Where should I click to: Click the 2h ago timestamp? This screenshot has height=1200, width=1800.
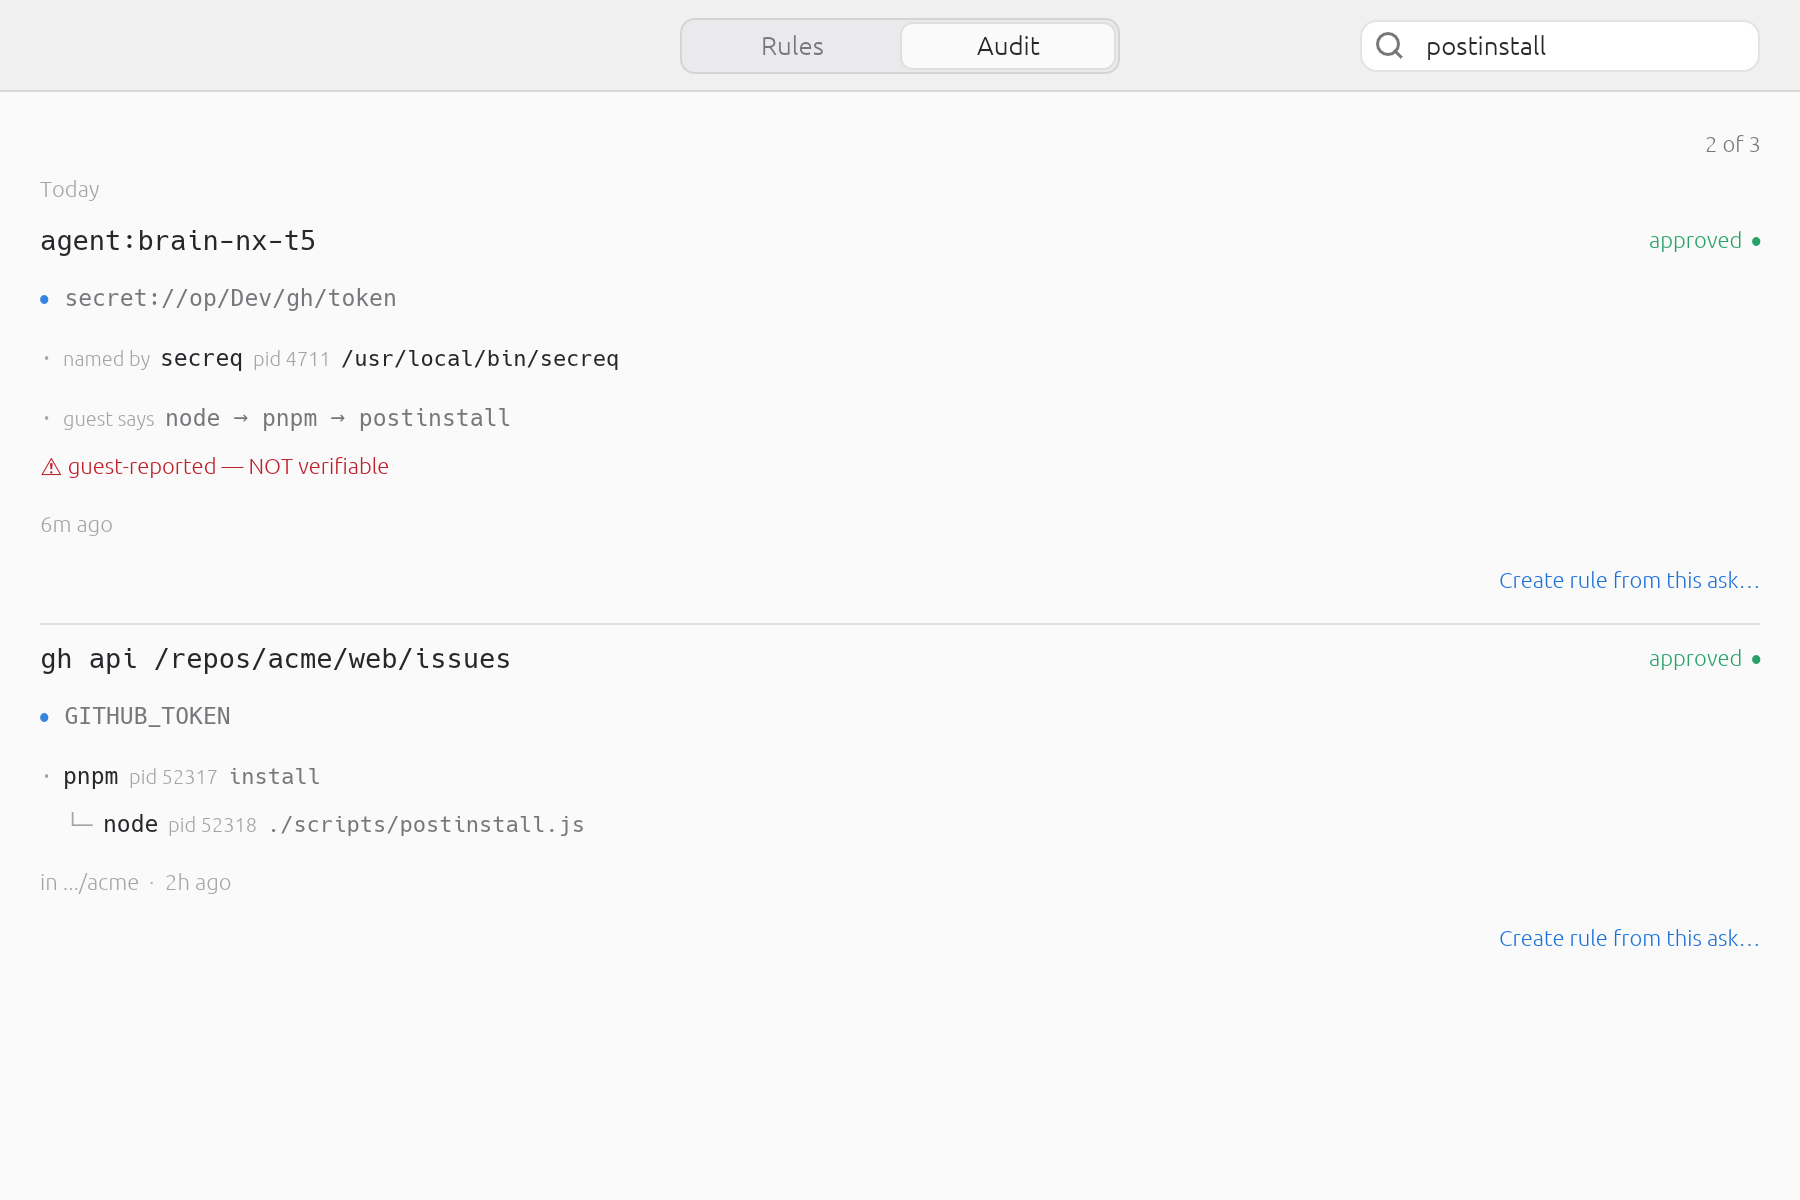(198, 882)
